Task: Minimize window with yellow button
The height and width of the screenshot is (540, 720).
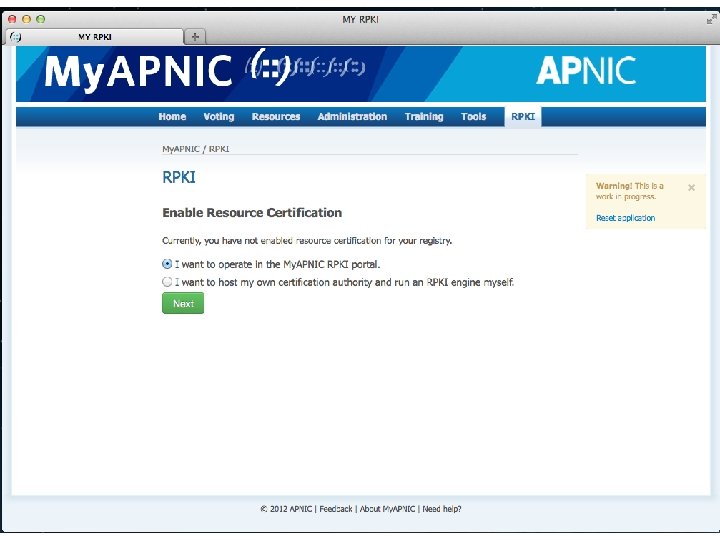Action: tap(27, 19)
